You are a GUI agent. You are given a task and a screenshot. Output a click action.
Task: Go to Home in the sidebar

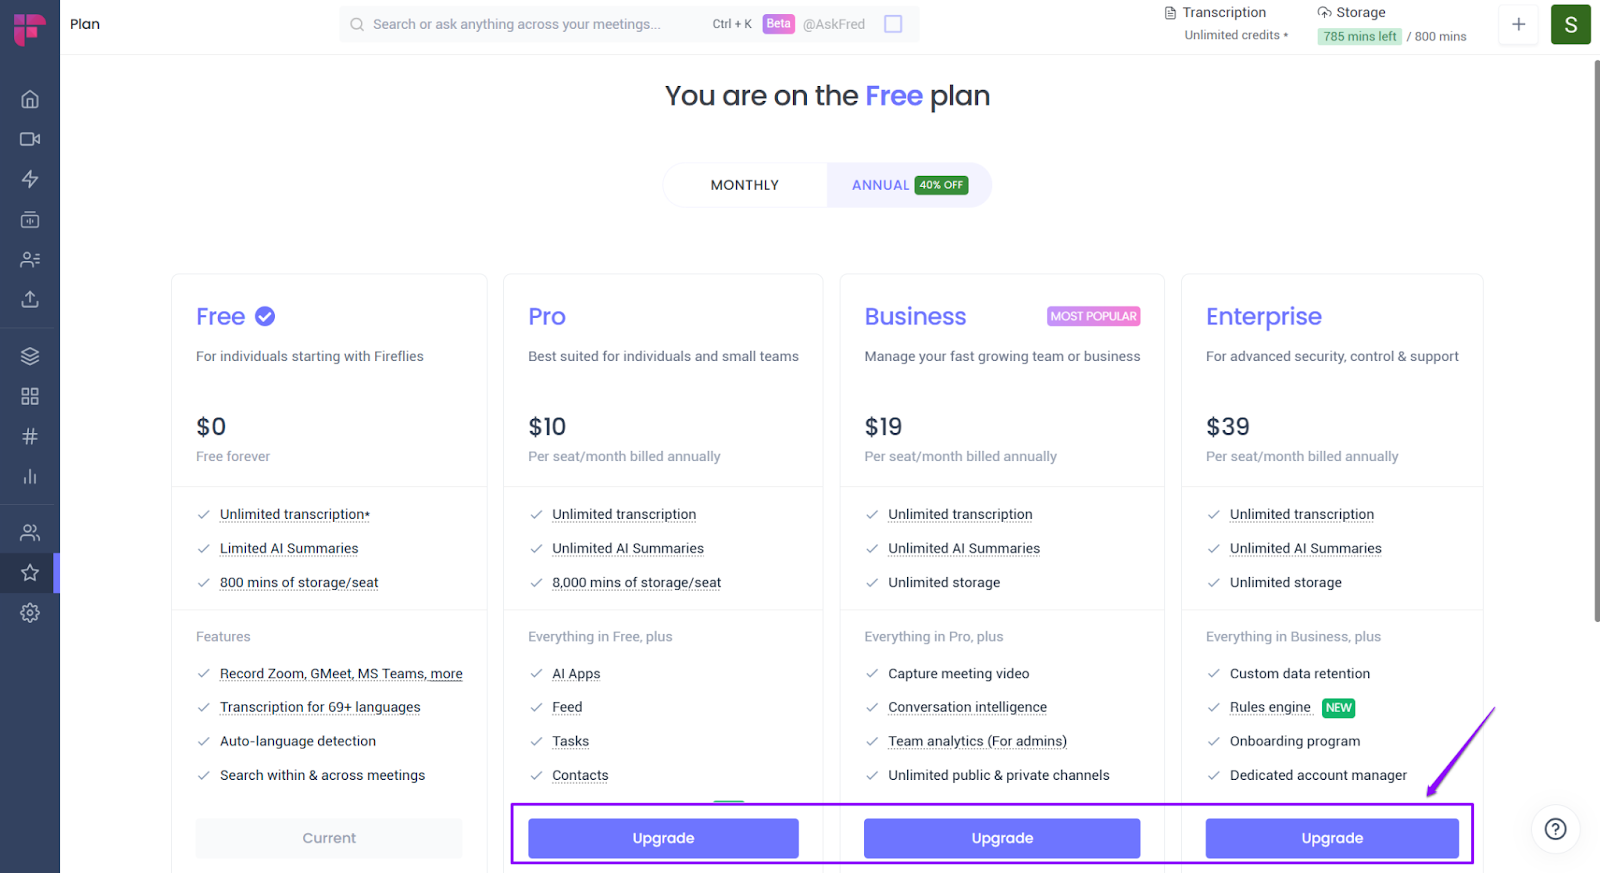point(30,99)
